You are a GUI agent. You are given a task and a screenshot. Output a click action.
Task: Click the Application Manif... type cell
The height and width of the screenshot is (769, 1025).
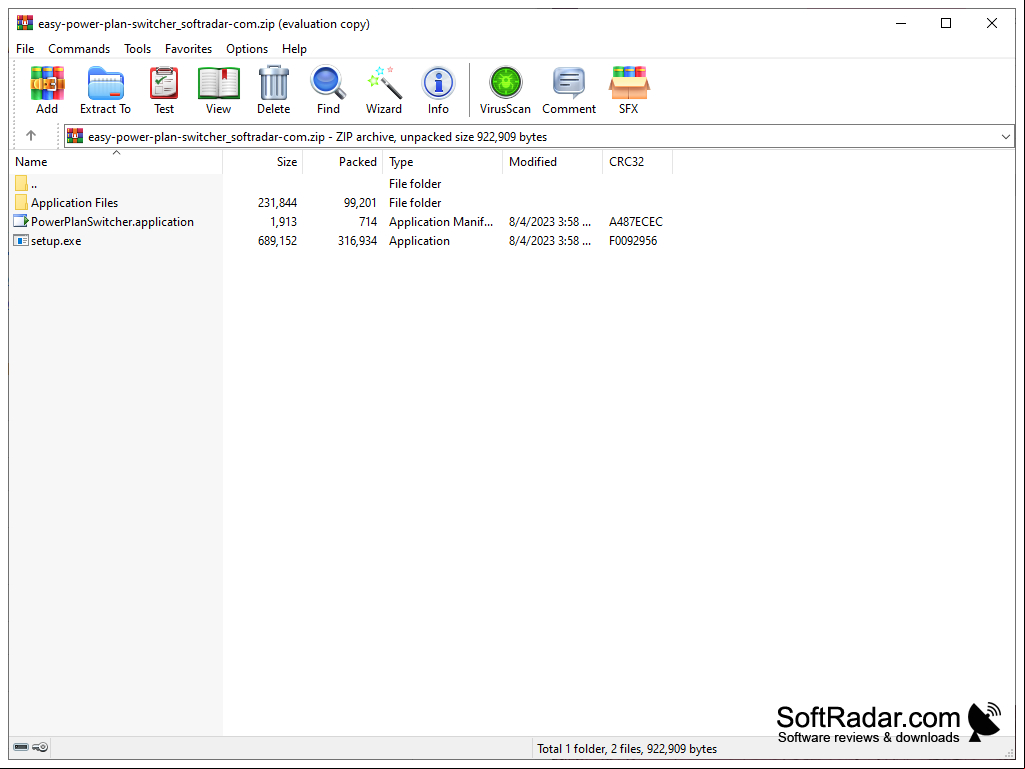441,222
